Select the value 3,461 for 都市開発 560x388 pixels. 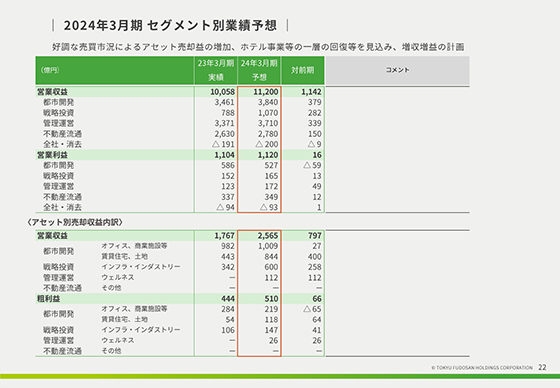[x=224, y=102]
